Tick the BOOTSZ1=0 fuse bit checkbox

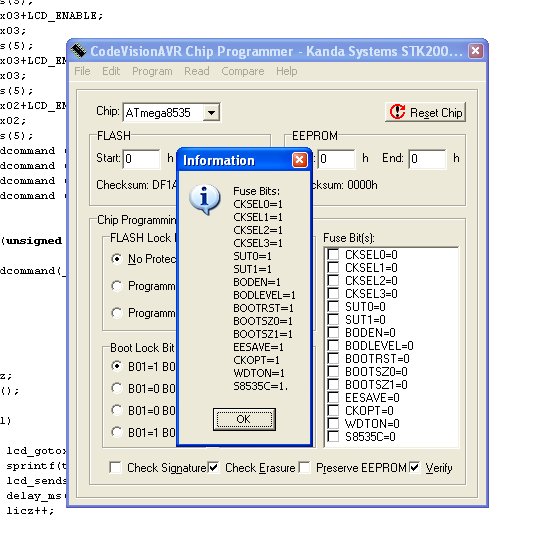333,384
